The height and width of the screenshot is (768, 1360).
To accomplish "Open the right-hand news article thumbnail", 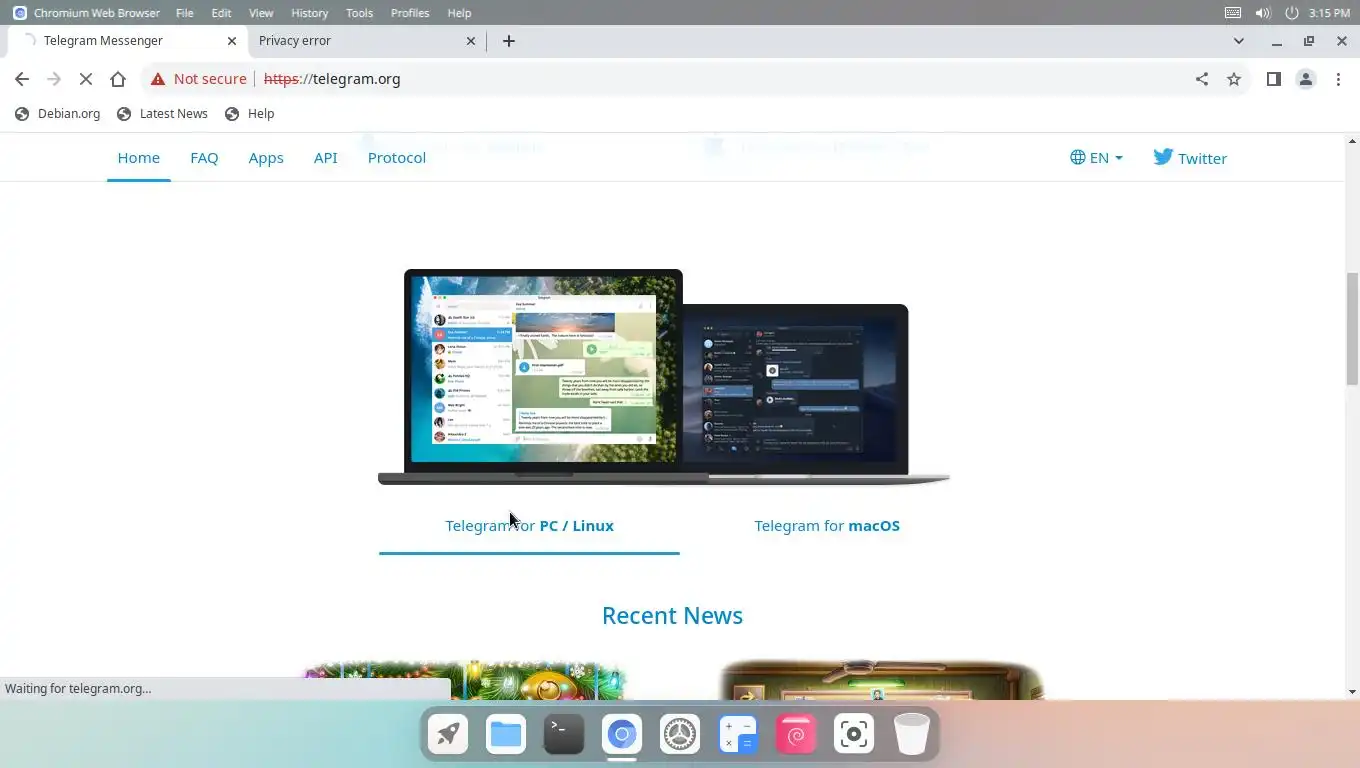I will 881,680.
